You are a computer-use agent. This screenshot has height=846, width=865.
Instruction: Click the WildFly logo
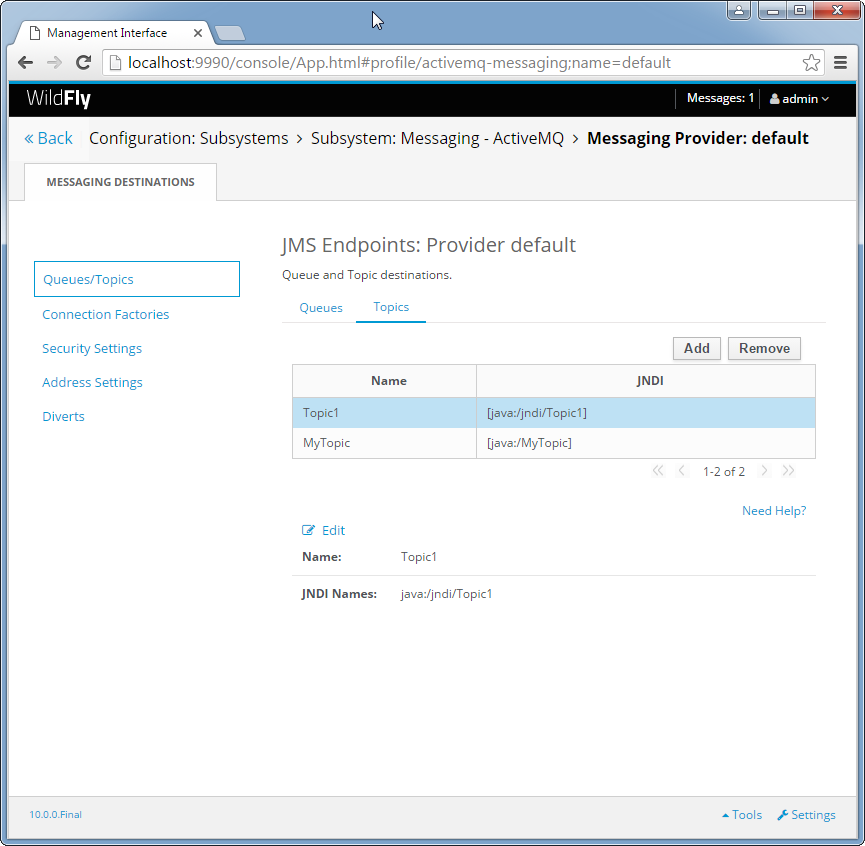pyautogui.click(x=58, y=99)
